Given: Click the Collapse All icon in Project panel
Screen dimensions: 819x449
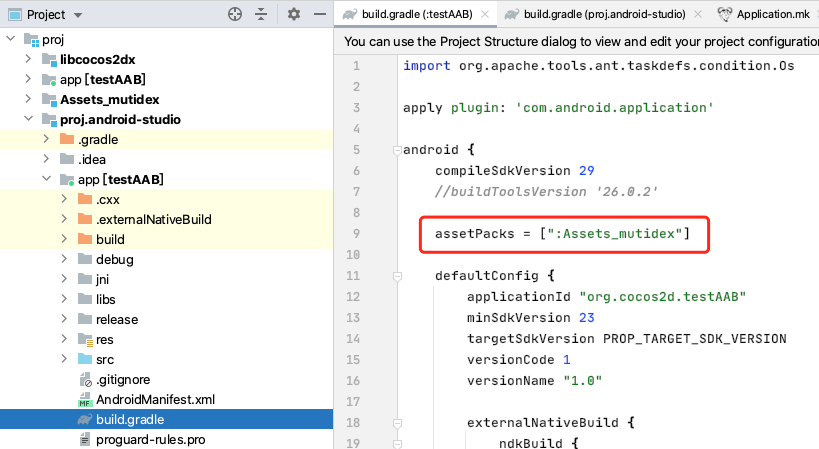Looking at the screenshot, I should [x=261, y=14].
